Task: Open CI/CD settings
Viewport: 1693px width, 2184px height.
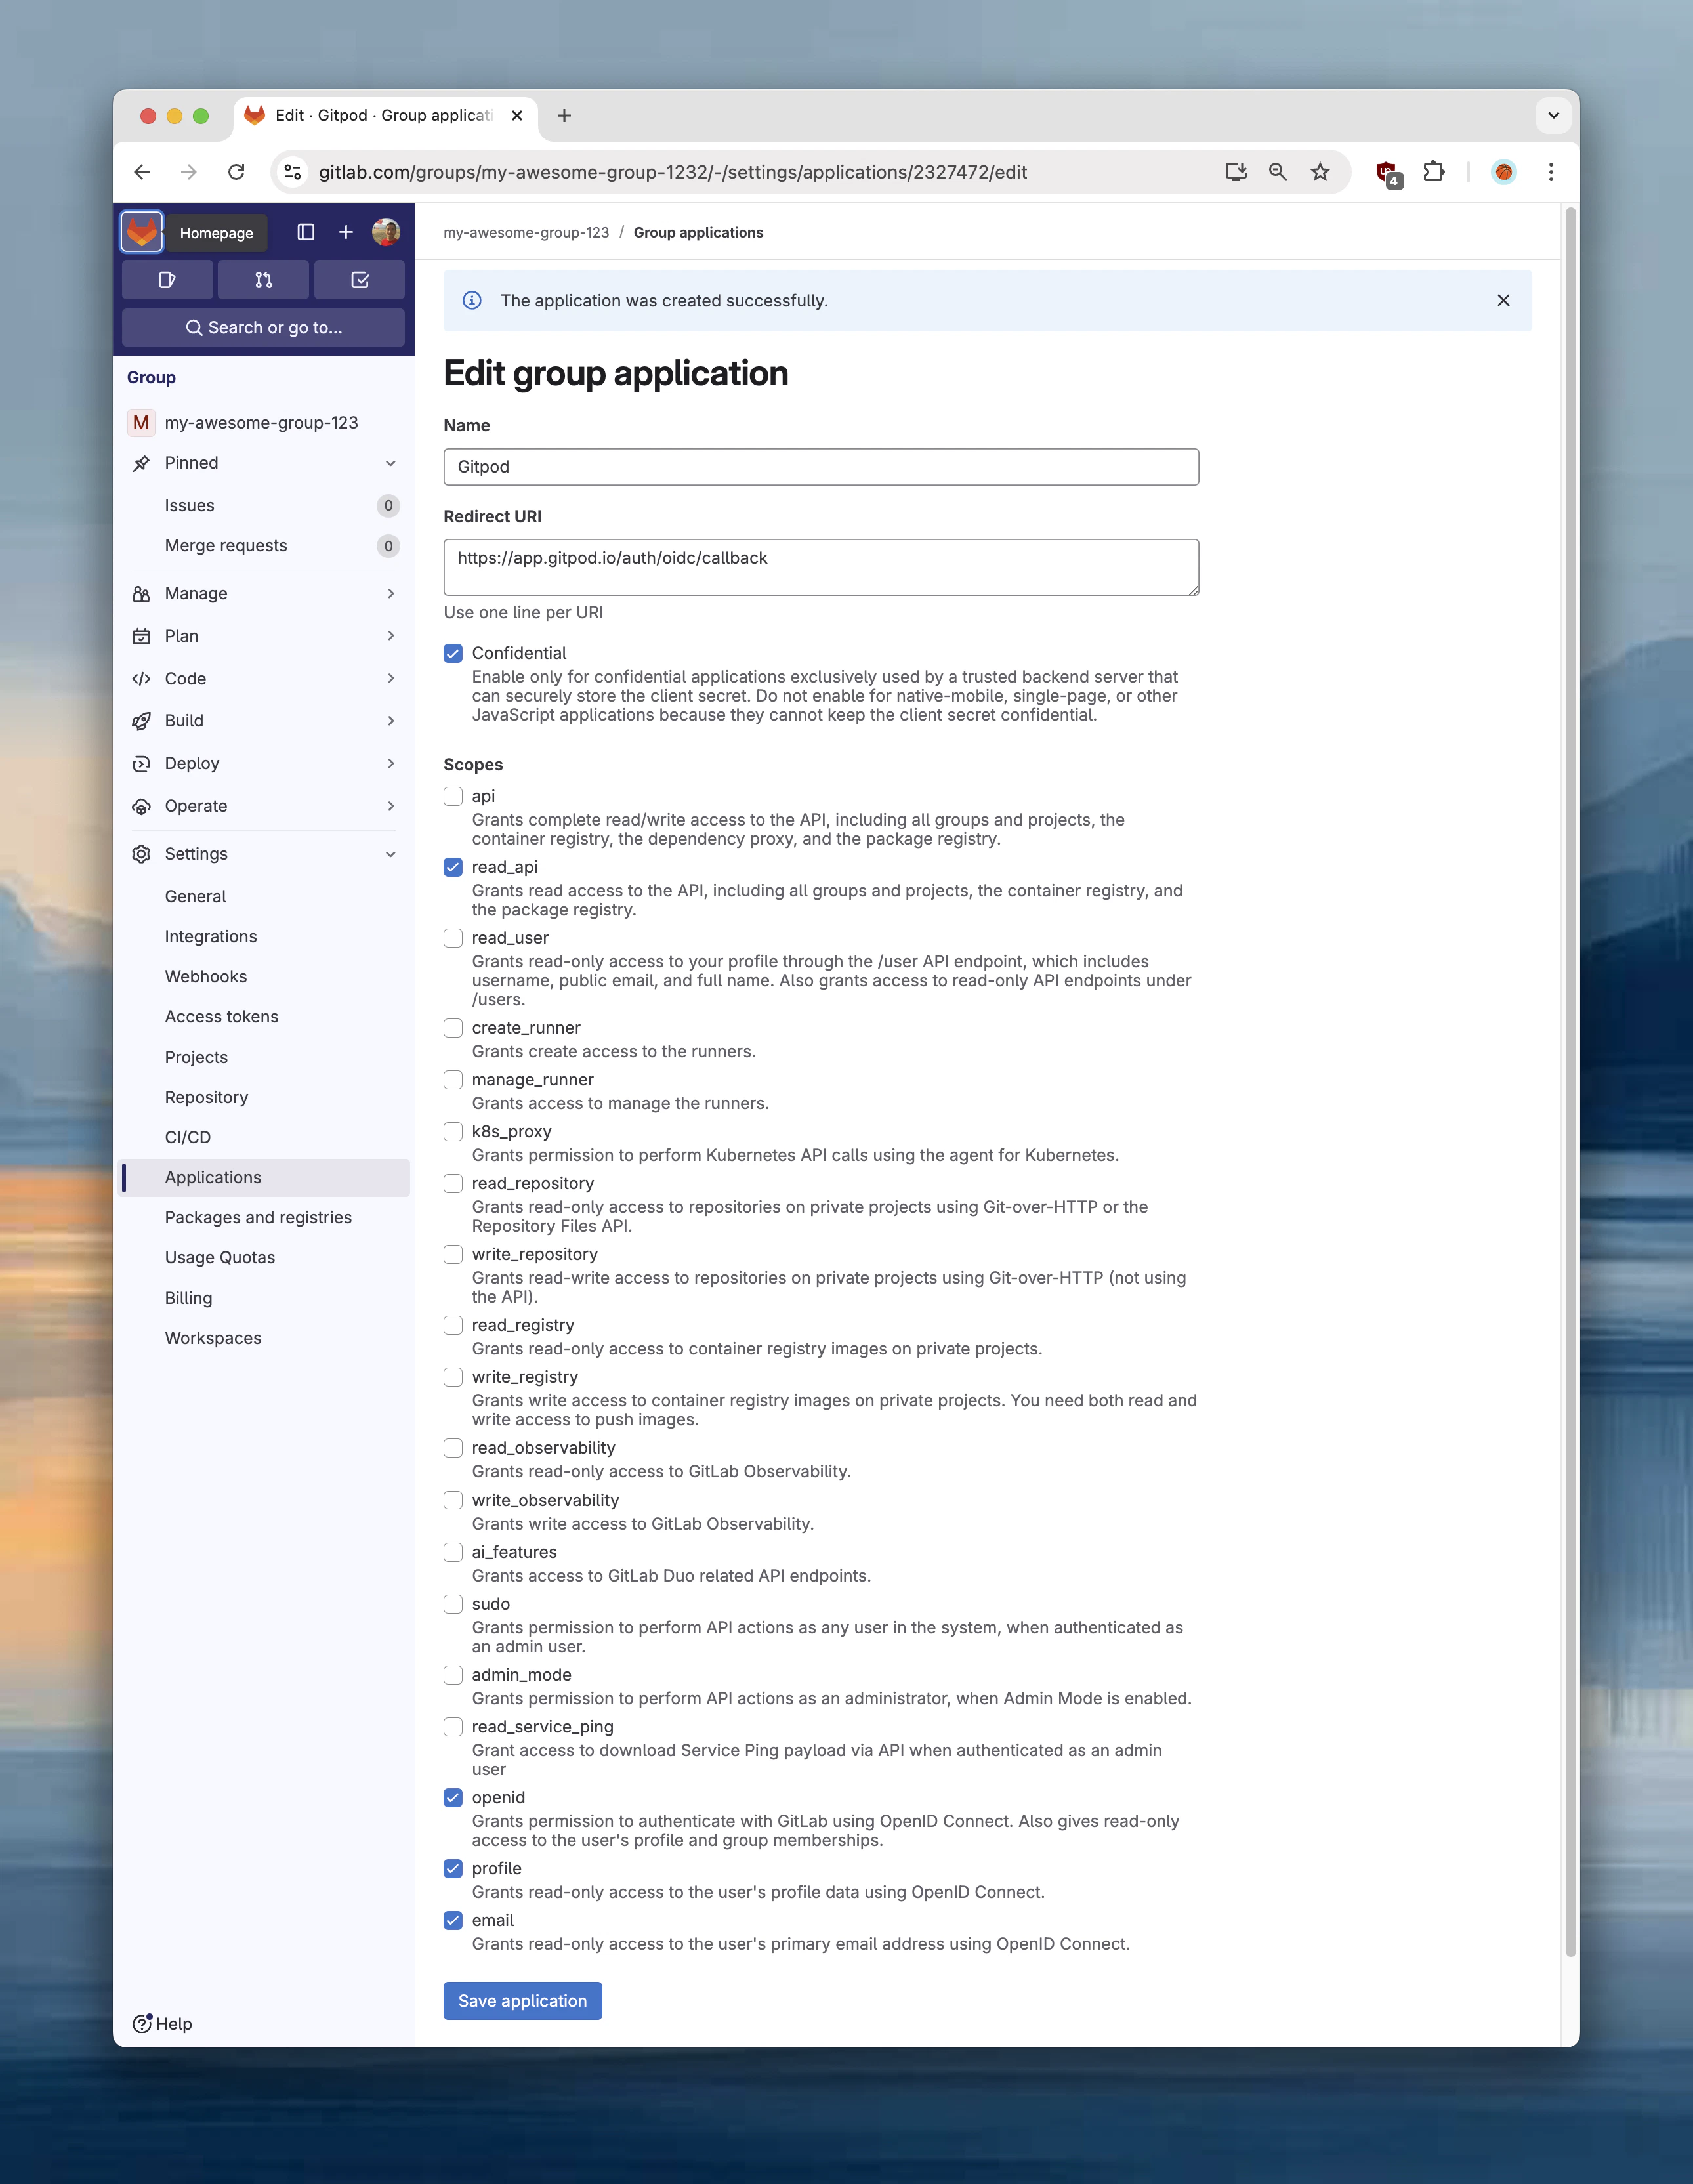Action: click(x=265, y=1137)
